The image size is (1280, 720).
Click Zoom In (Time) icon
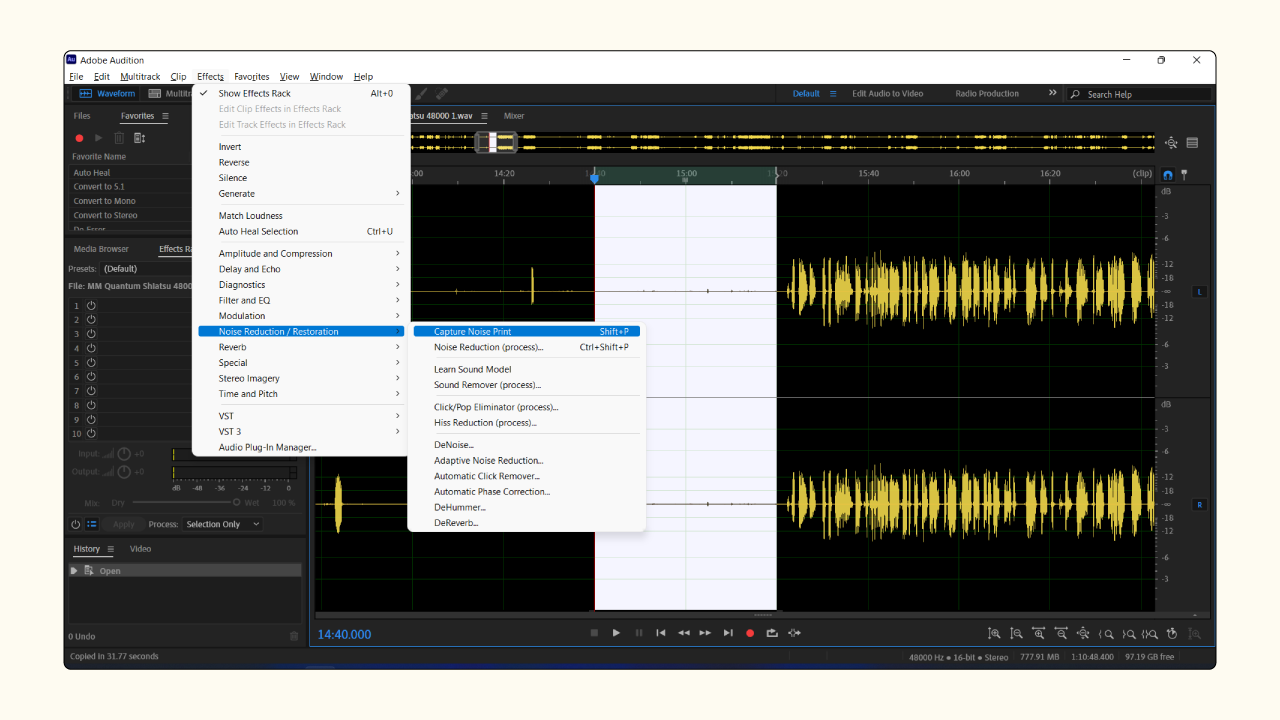(x=1039, y=634)
